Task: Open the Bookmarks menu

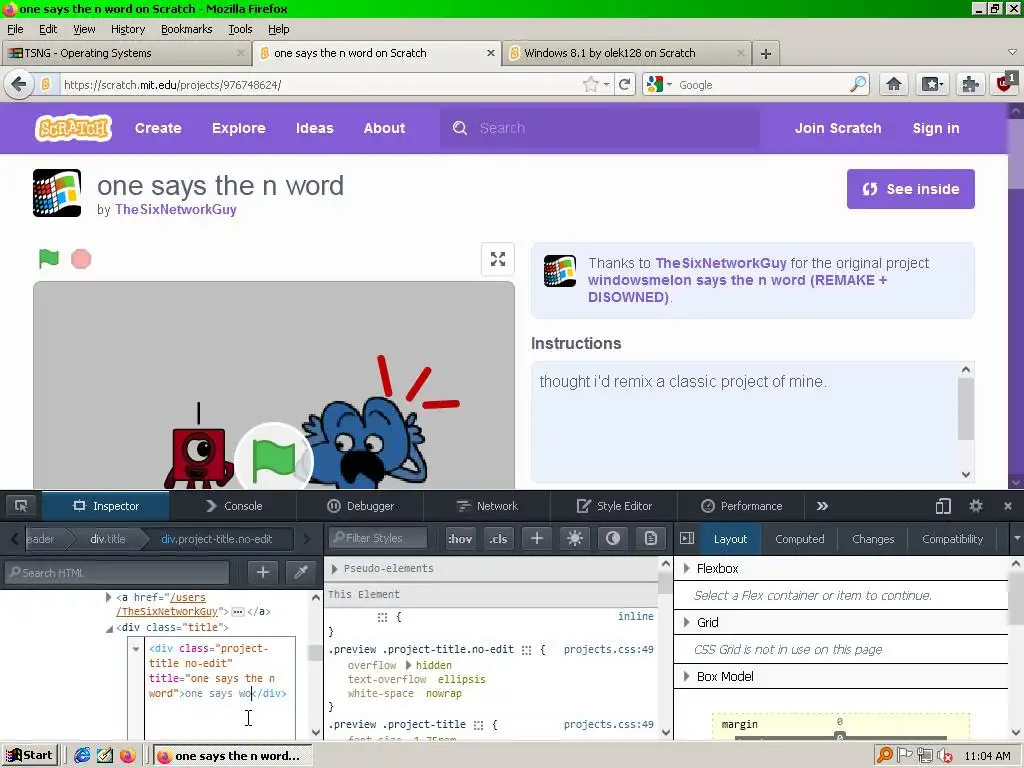Action: [186, 29]
